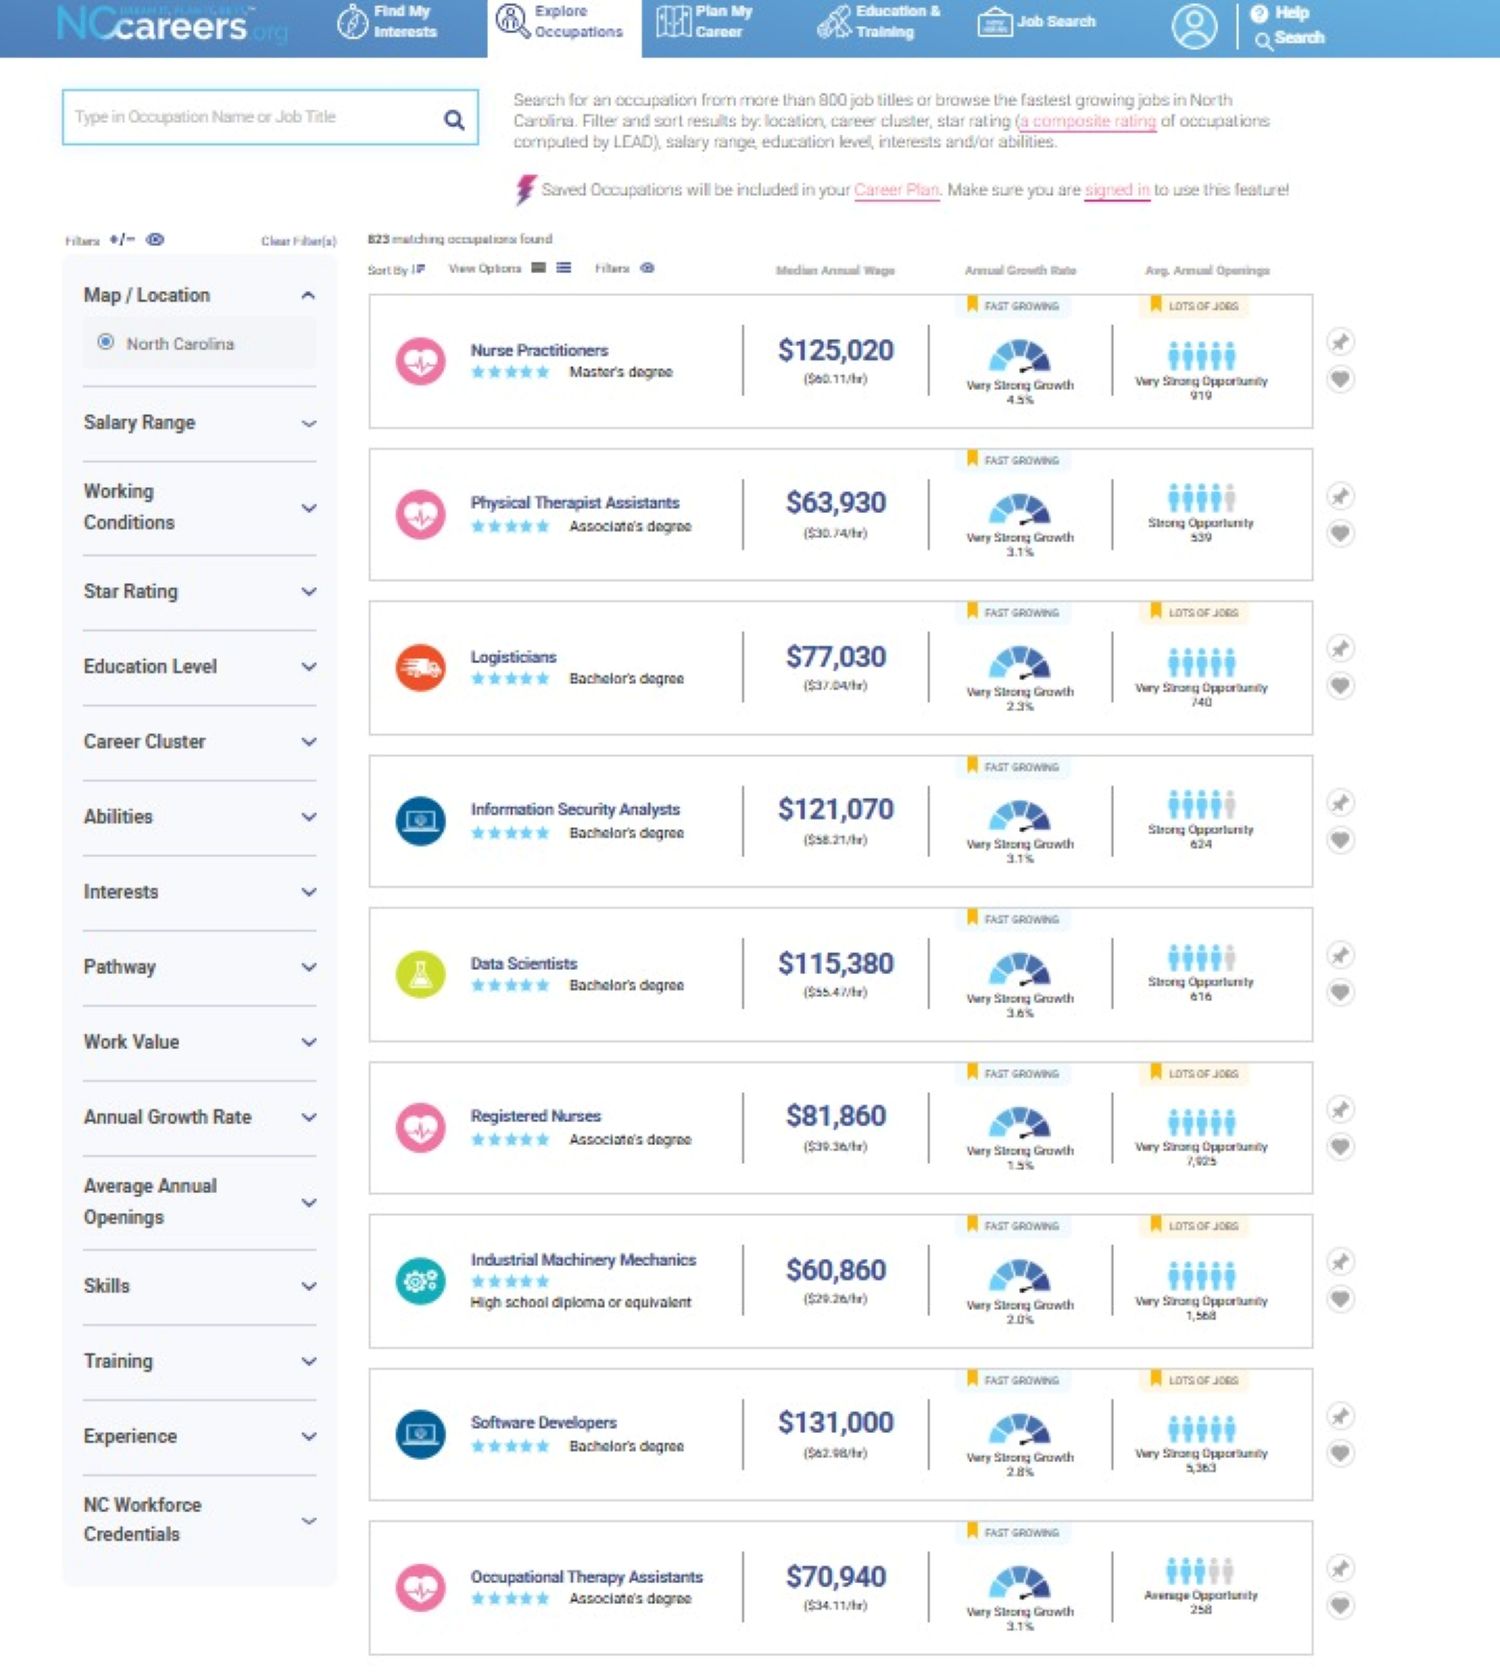This screenshot has width=1500, height=1673.
Task: Save Logisticians with the heart icon
Action: click(1340, 686)
